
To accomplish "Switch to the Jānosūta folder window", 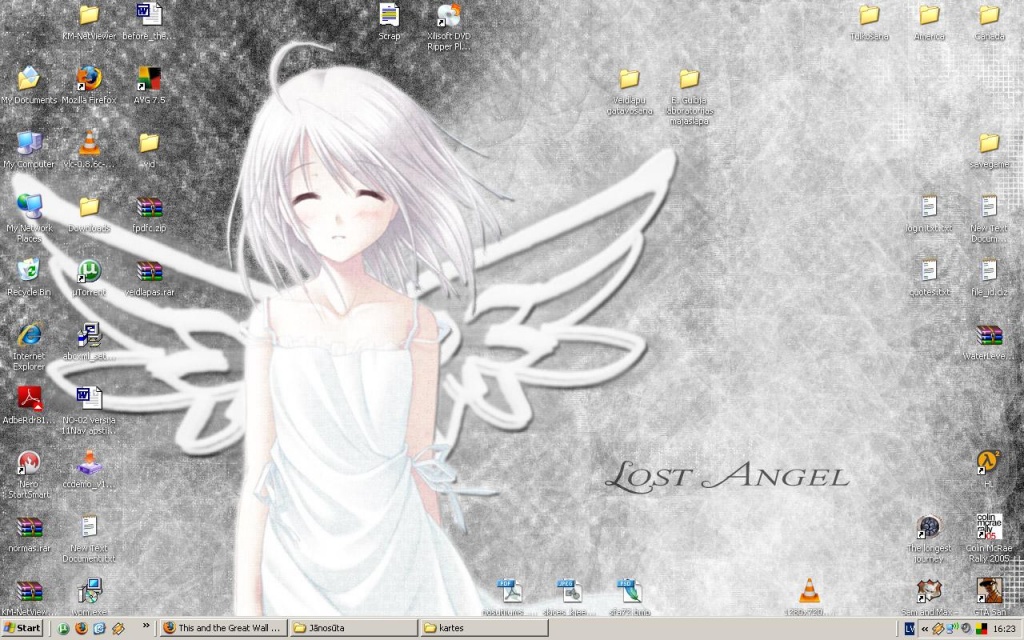I will (x=353, y=628).
